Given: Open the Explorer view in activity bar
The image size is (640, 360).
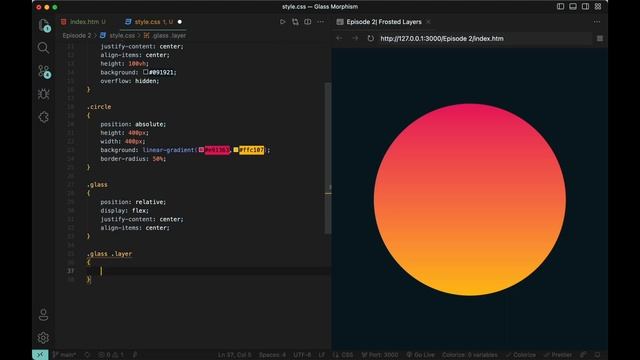Looking at the screenshot, I should coord(44,25).
